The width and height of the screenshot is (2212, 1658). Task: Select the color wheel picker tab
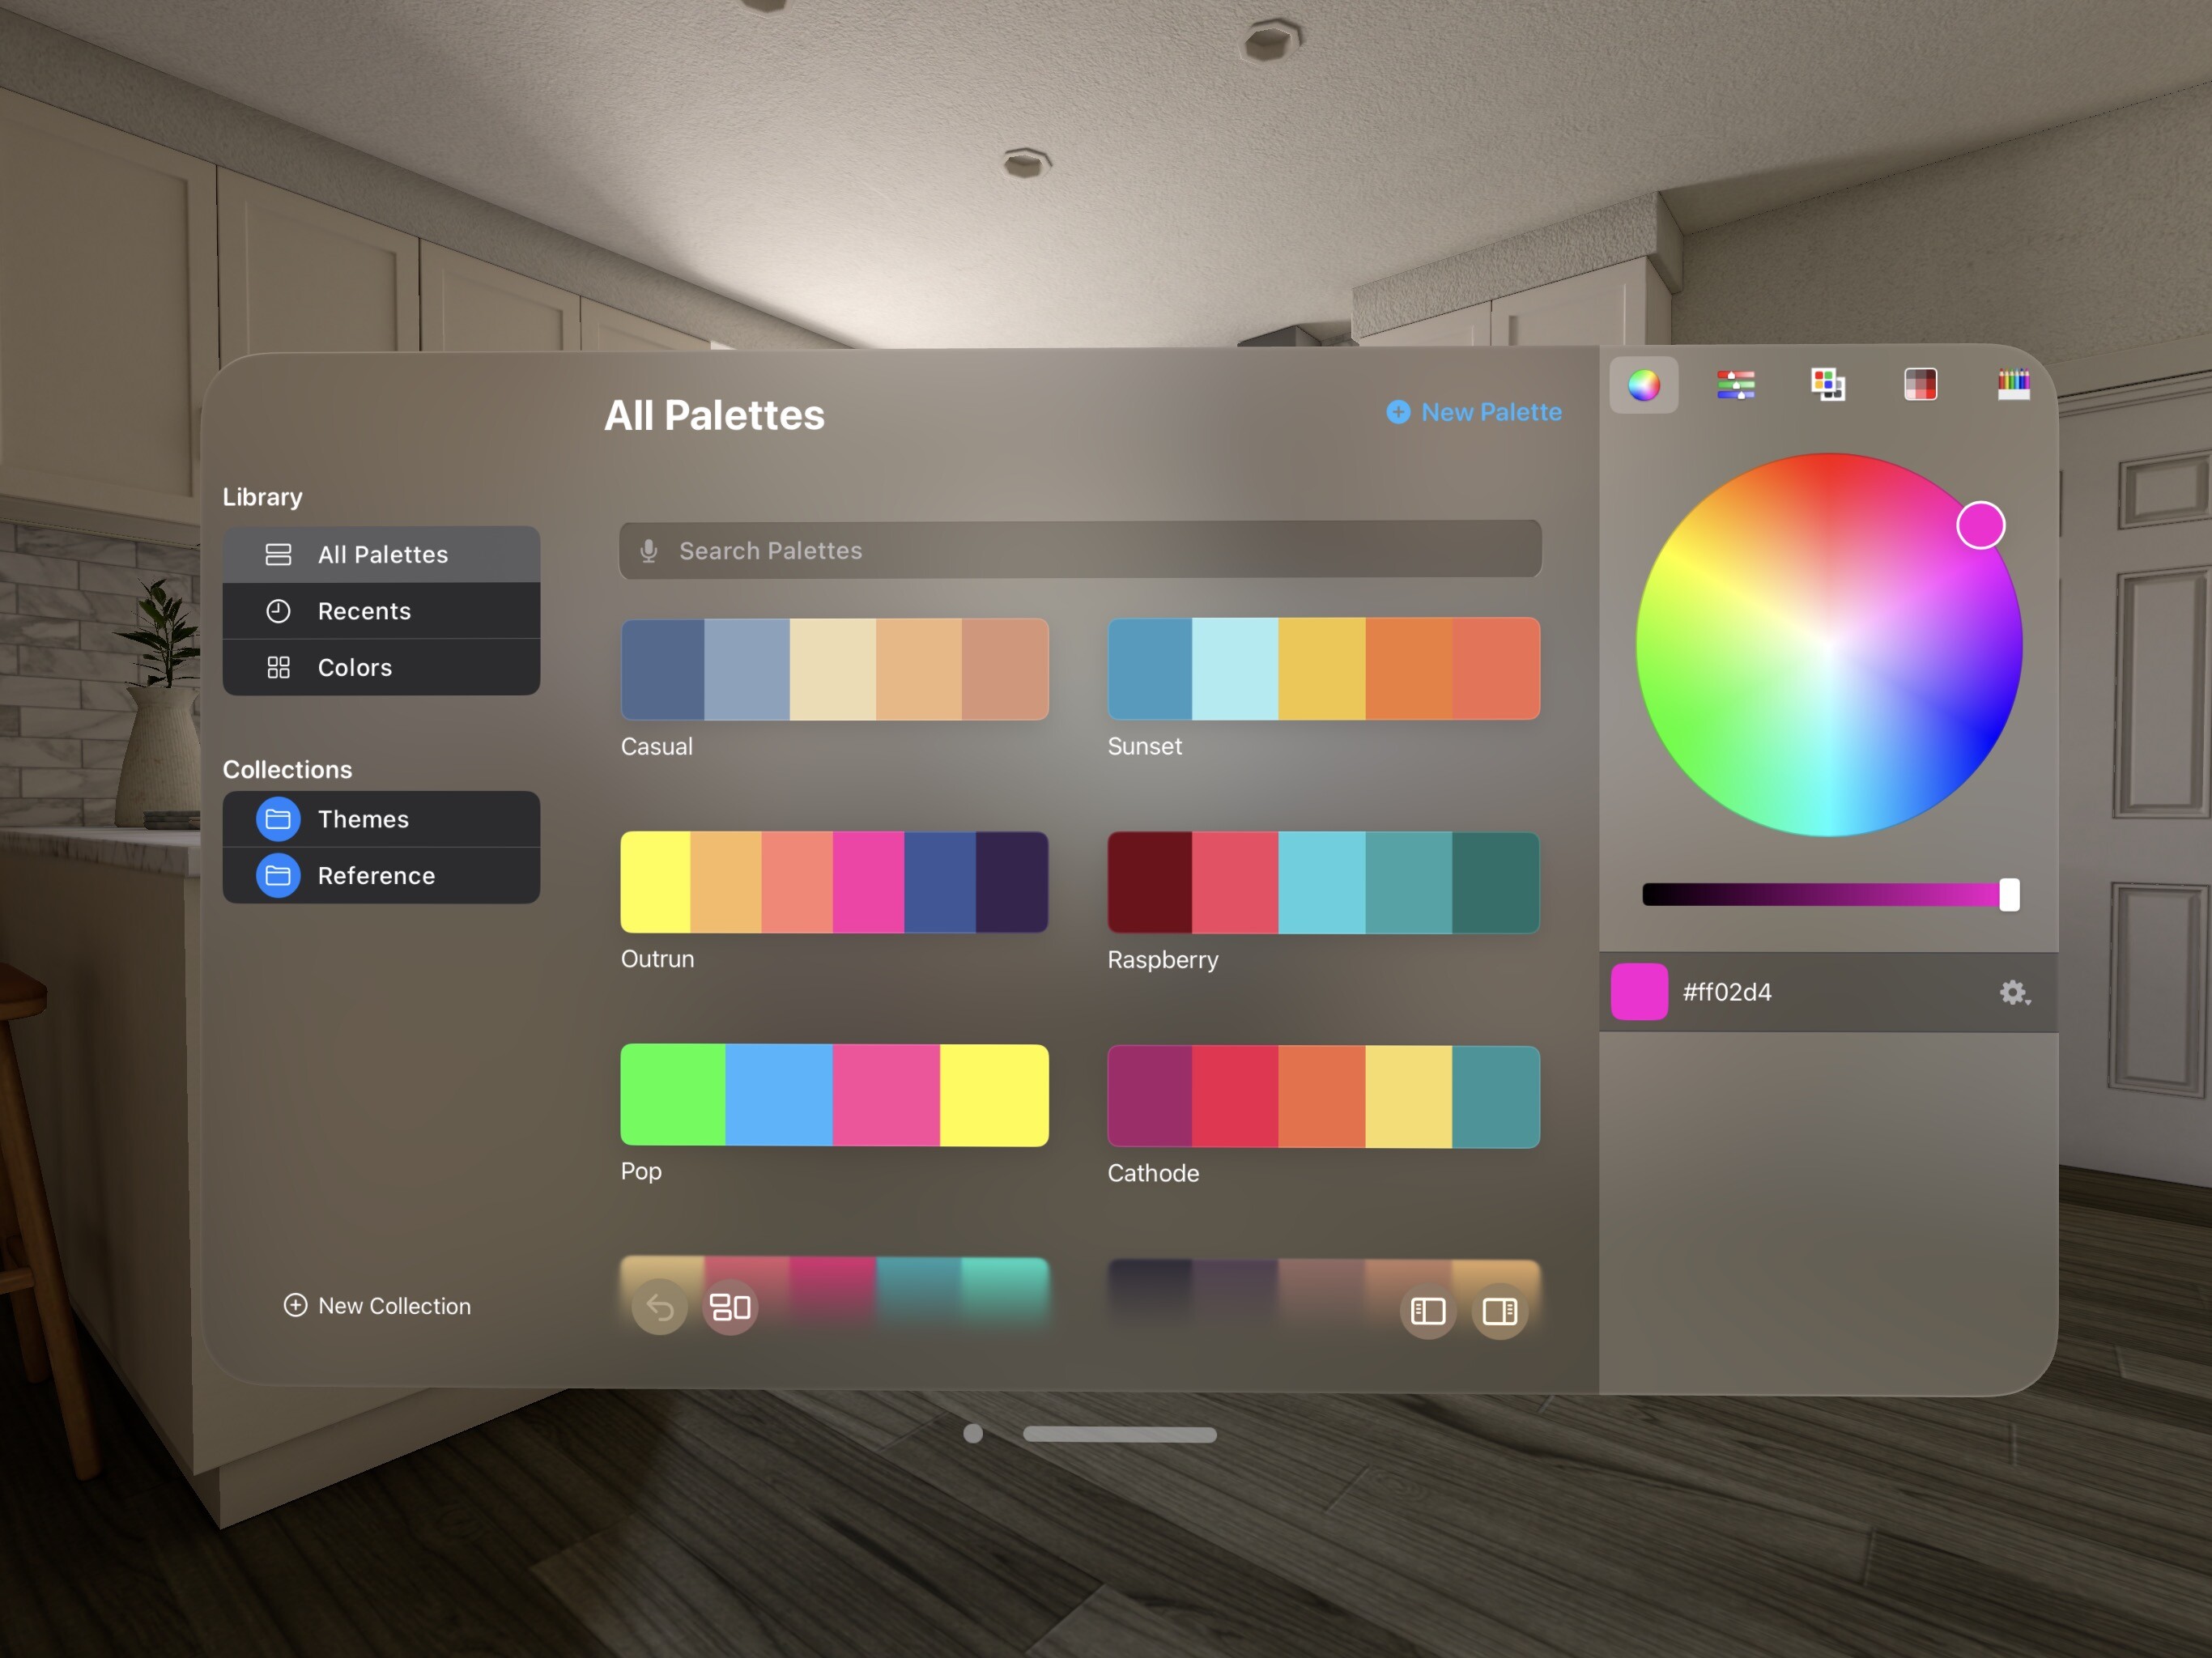point(1643,385)
